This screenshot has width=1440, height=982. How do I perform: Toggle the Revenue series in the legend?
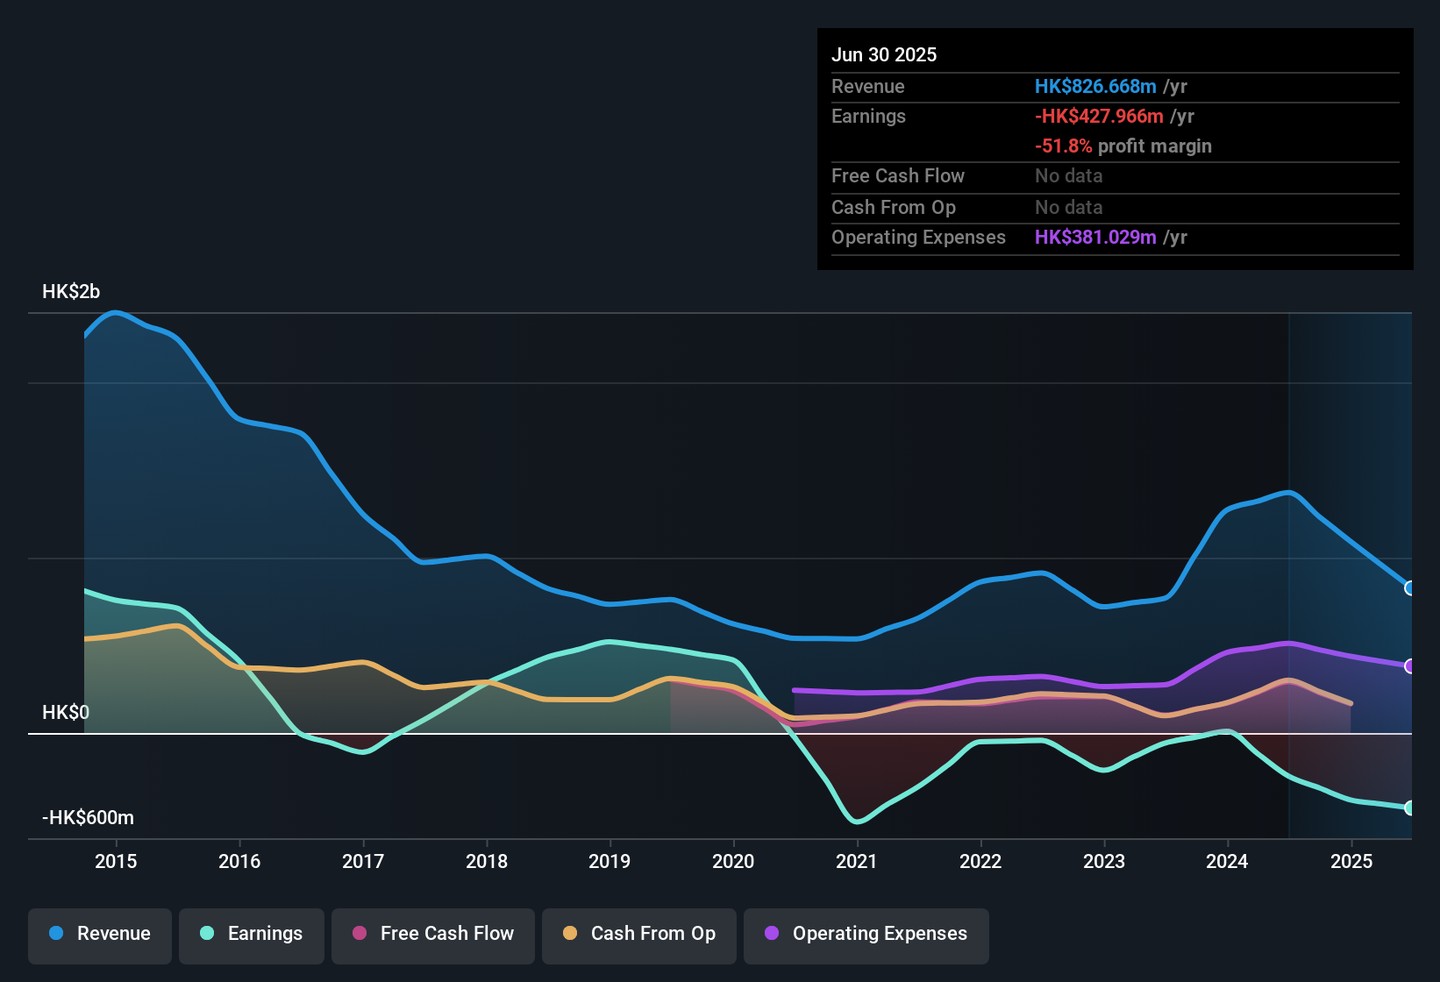(x=100, y=934)
